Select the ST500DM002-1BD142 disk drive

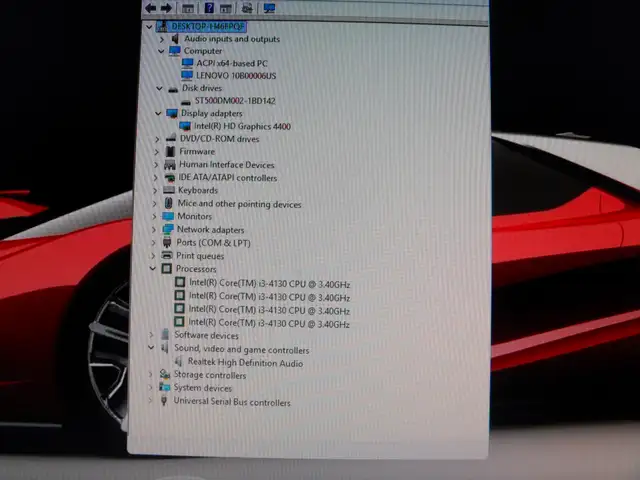click(x=235, y=101)
